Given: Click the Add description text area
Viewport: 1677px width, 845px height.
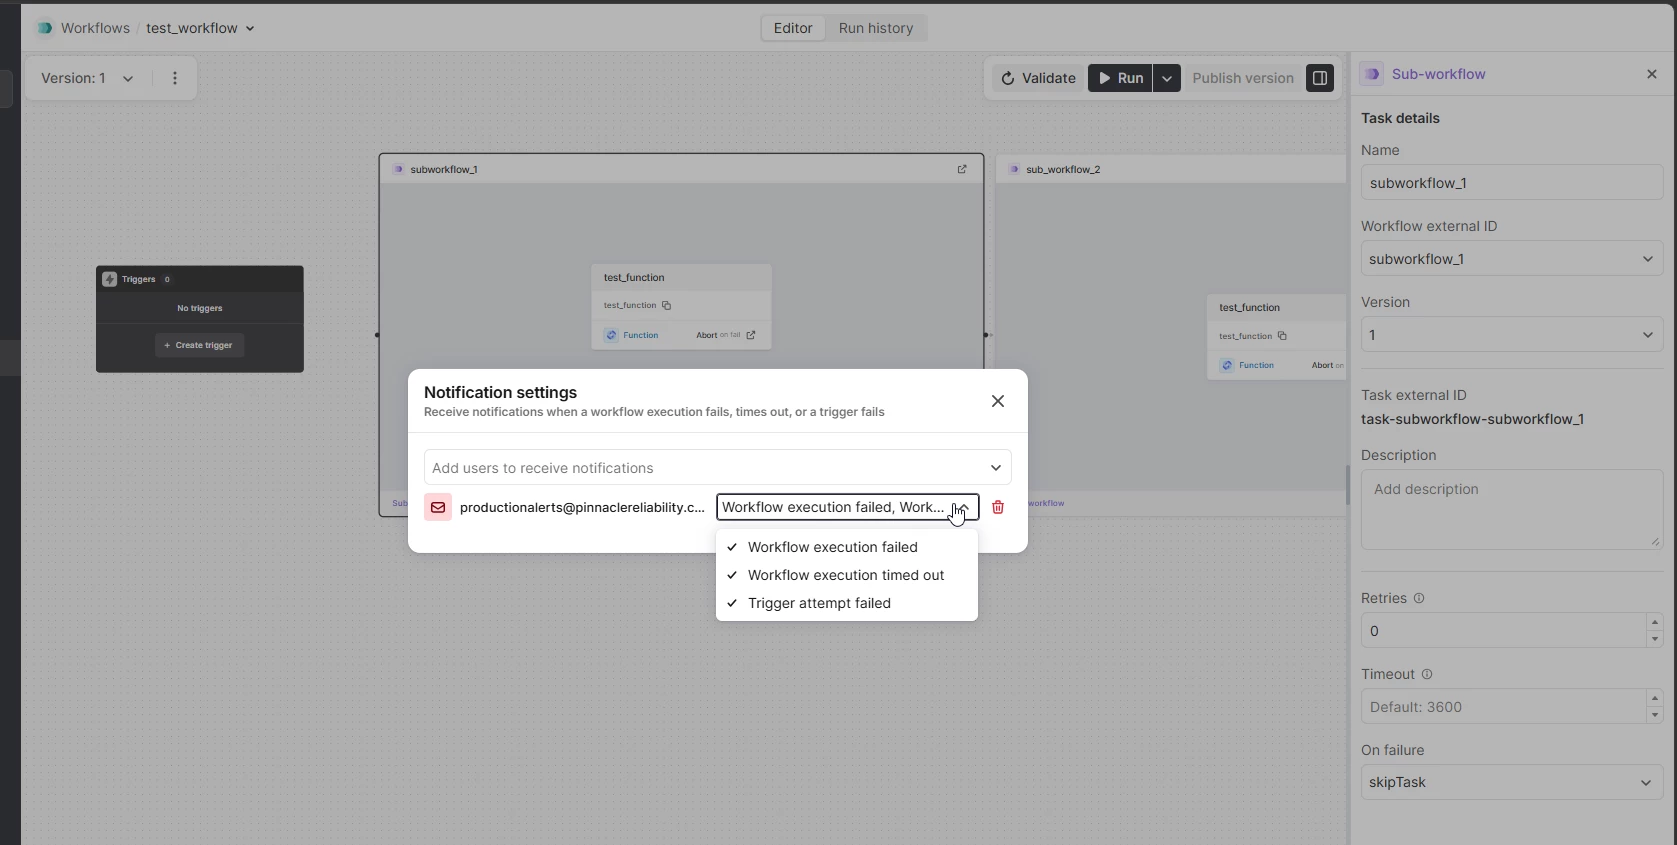Looking at the screenshot, I should (1511, 510).
